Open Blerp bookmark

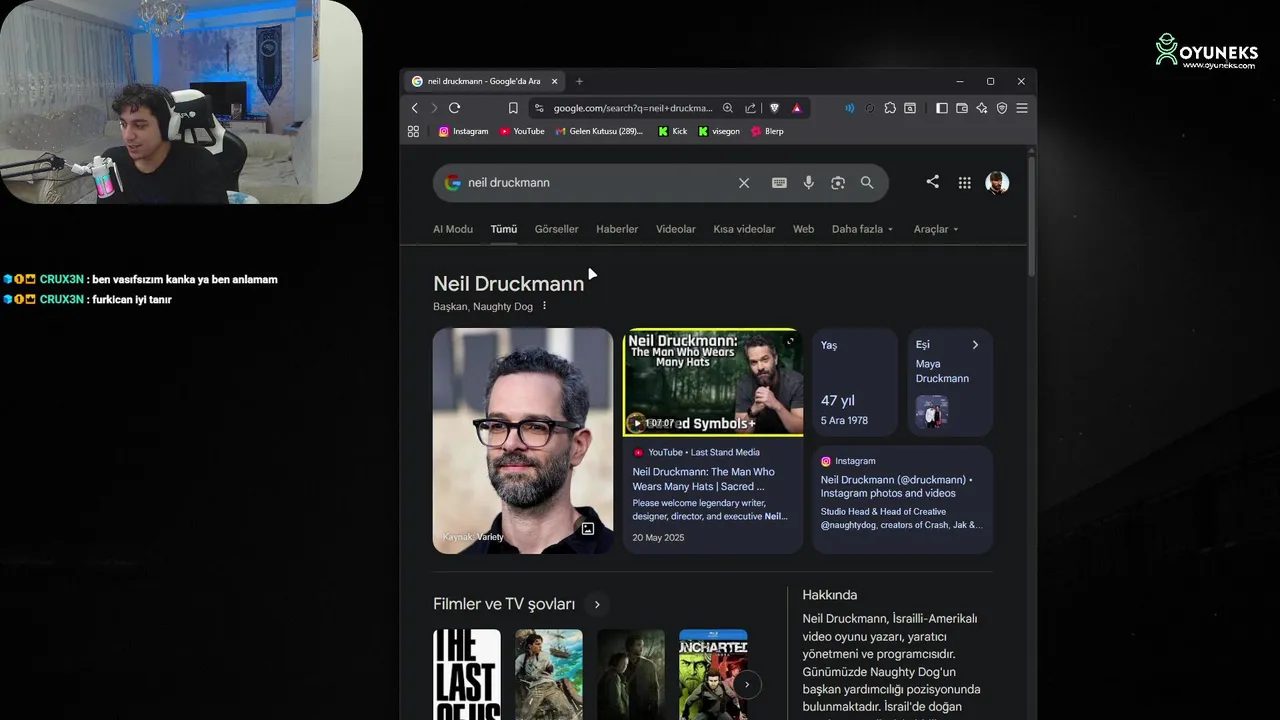[767, 131]
